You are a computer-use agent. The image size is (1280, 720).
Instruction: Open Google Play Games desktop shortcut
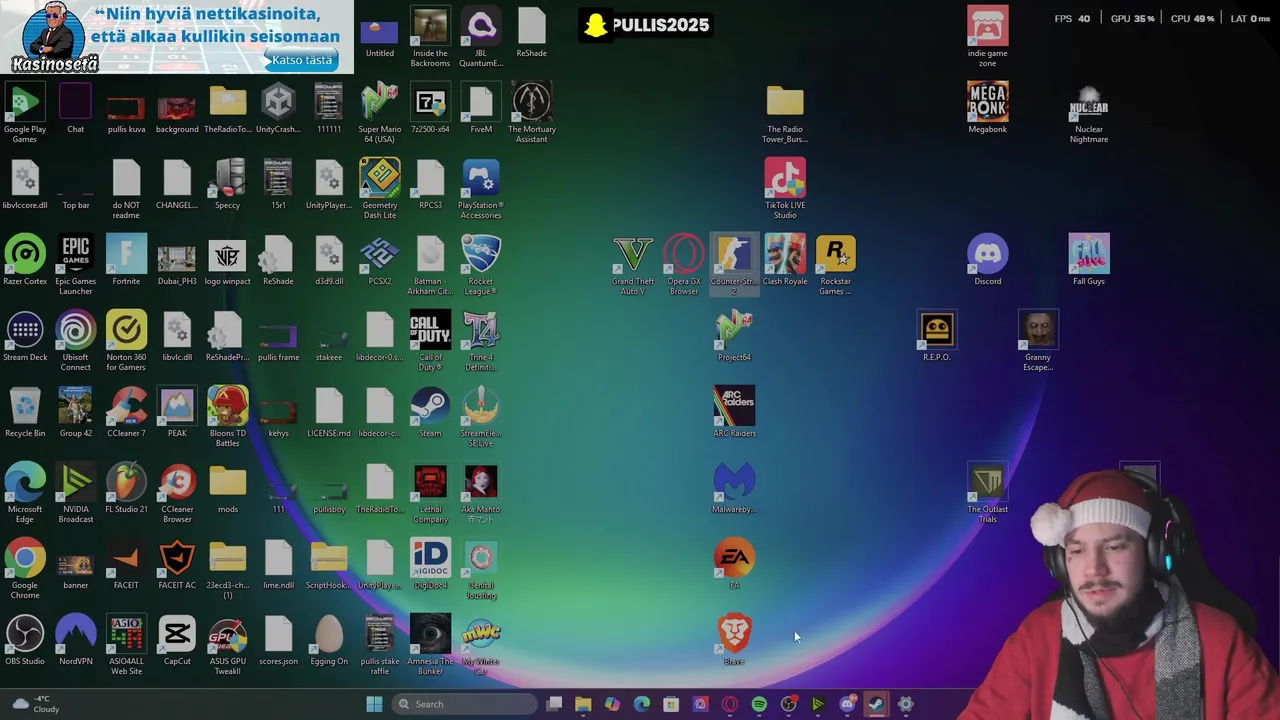[x=25, y=112]
